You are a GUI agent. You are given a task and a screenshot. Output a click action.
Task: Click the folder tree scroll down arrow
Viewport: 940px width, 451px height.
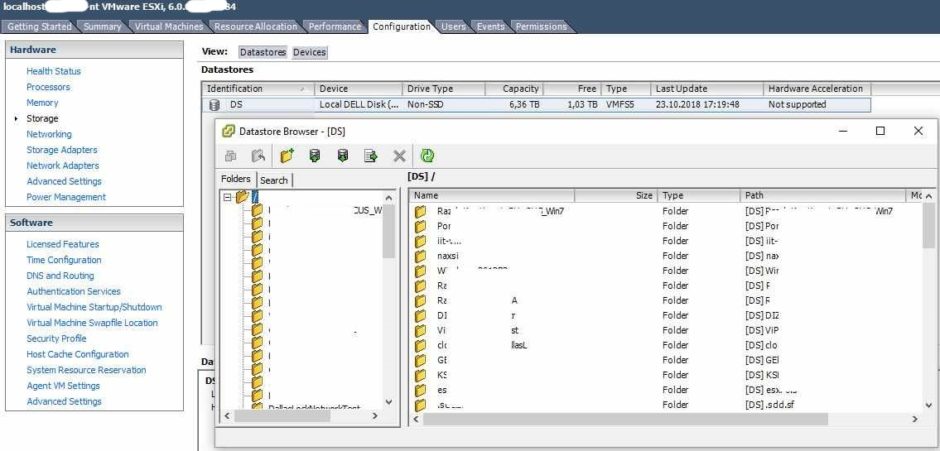pyautogui.click(x=388, y=402)
